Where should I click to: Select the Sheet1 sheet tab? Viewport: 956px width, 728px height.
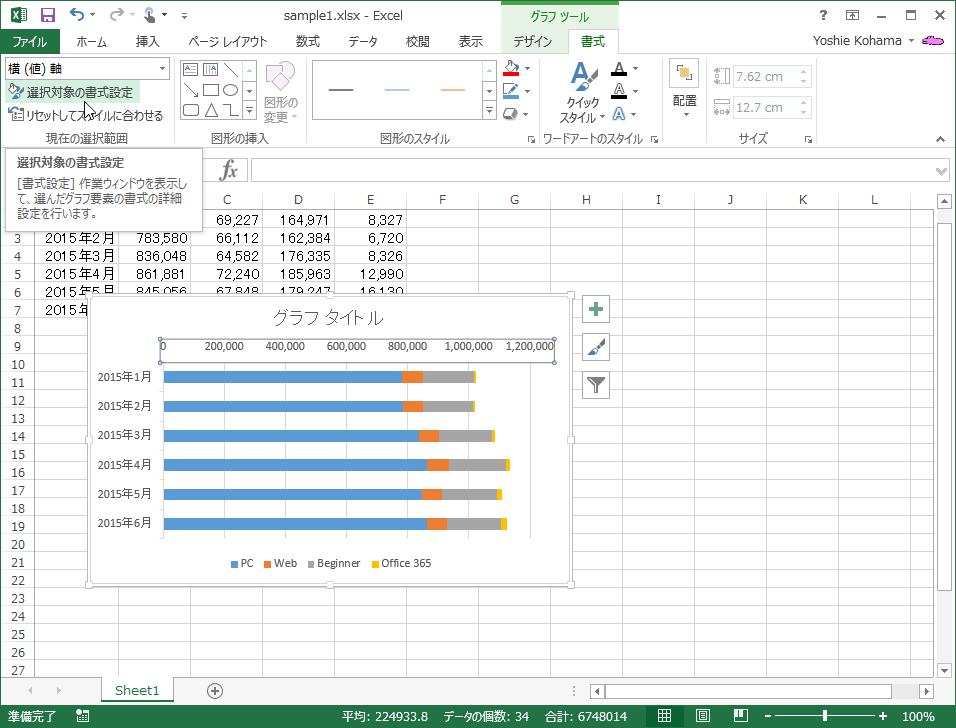tap(137, 690)
